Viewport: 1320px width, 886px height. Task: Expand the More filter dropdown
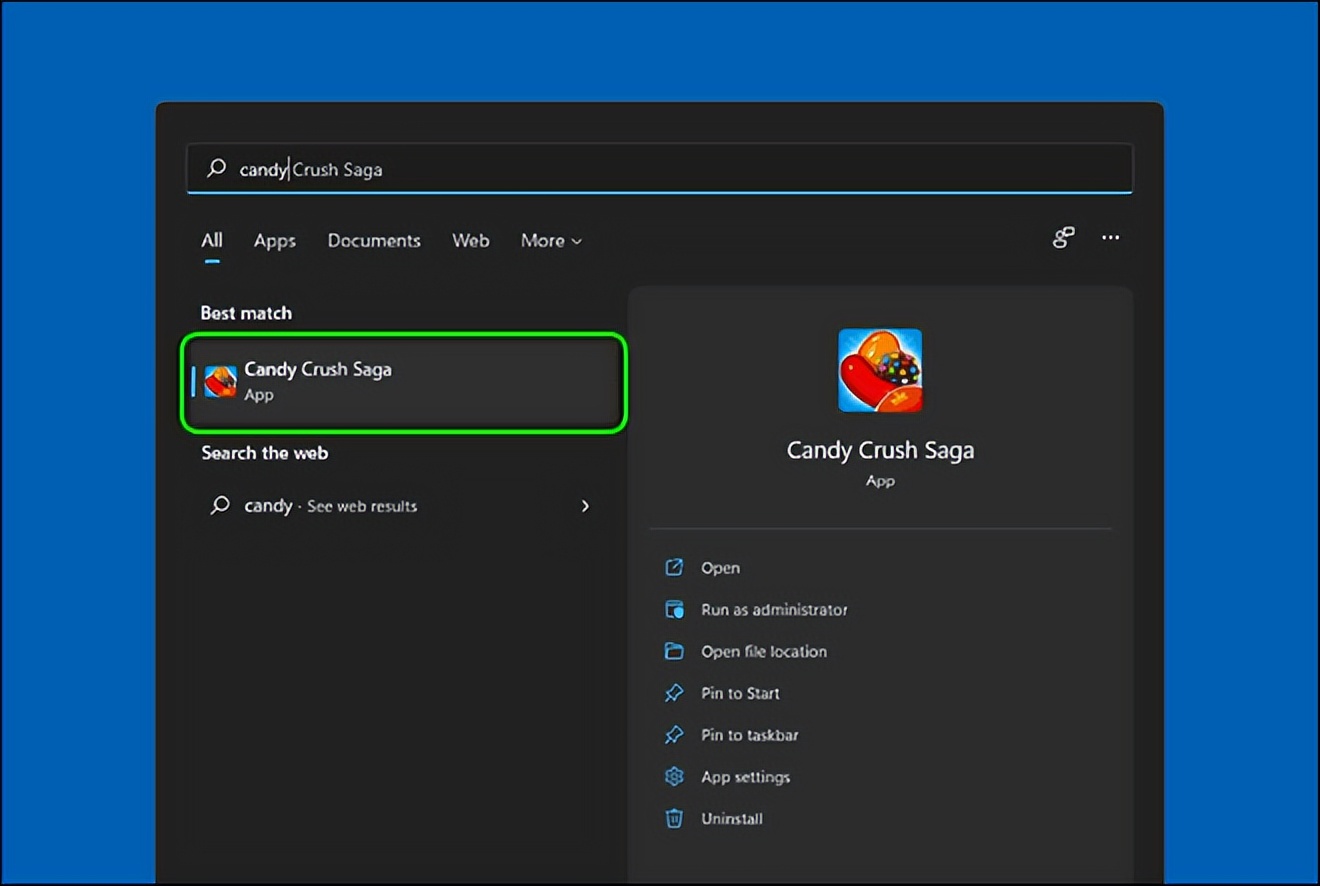[x=551, y=241]
